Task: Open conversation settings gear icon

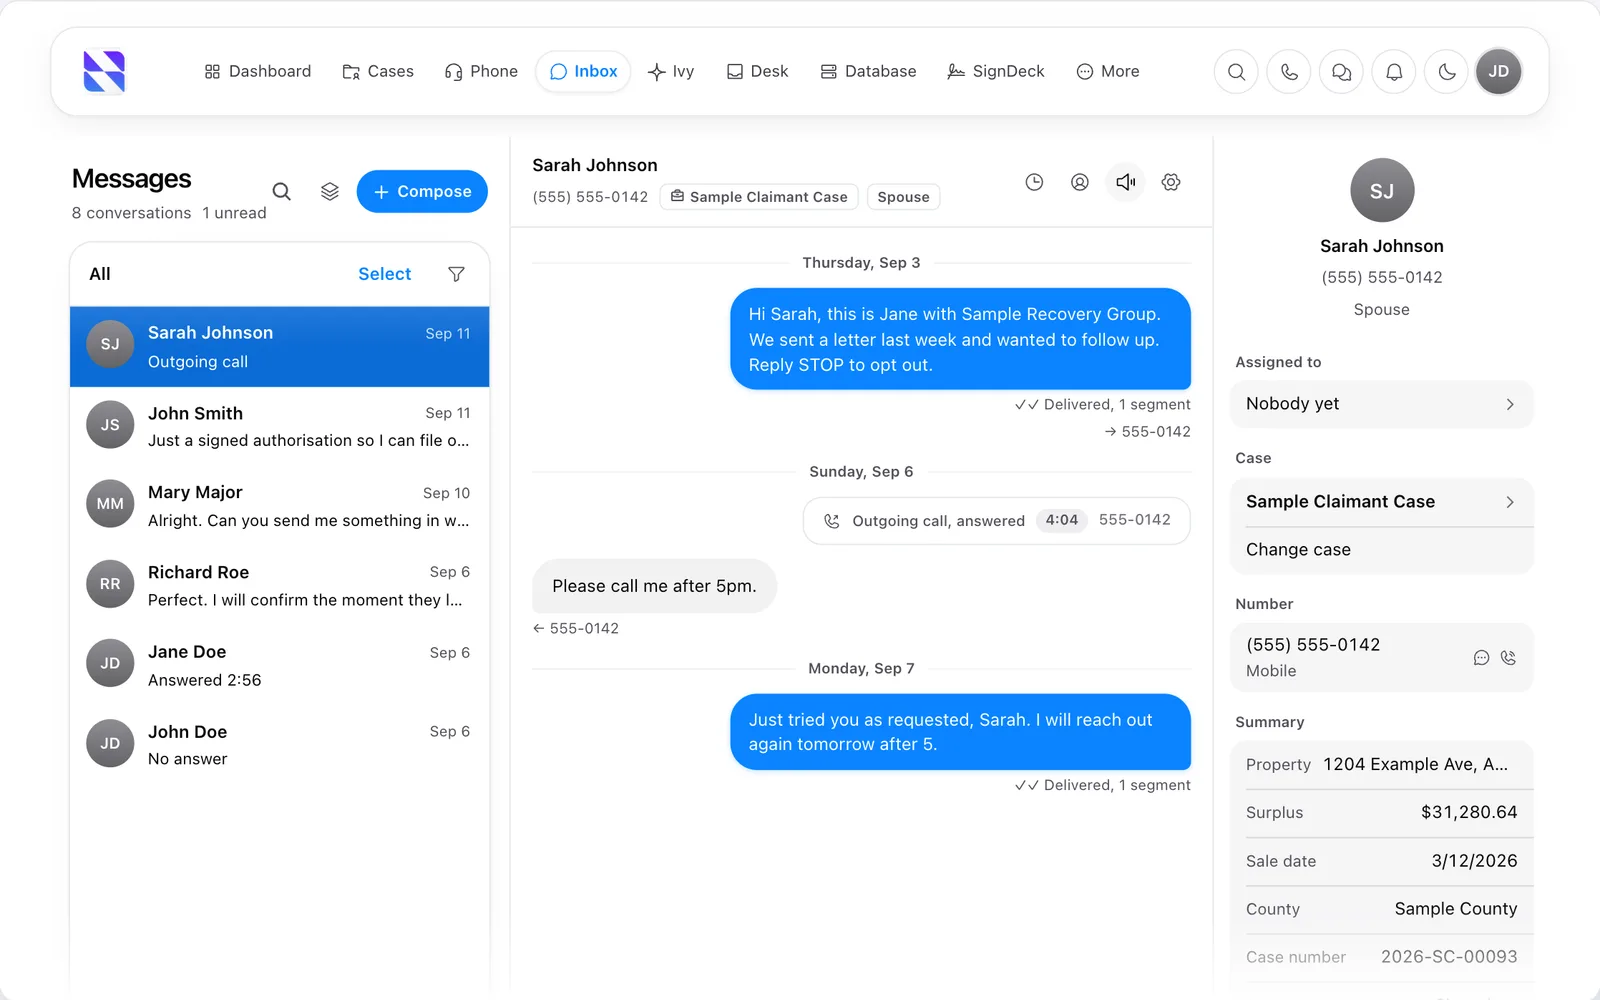Action: coord(1171,182)
